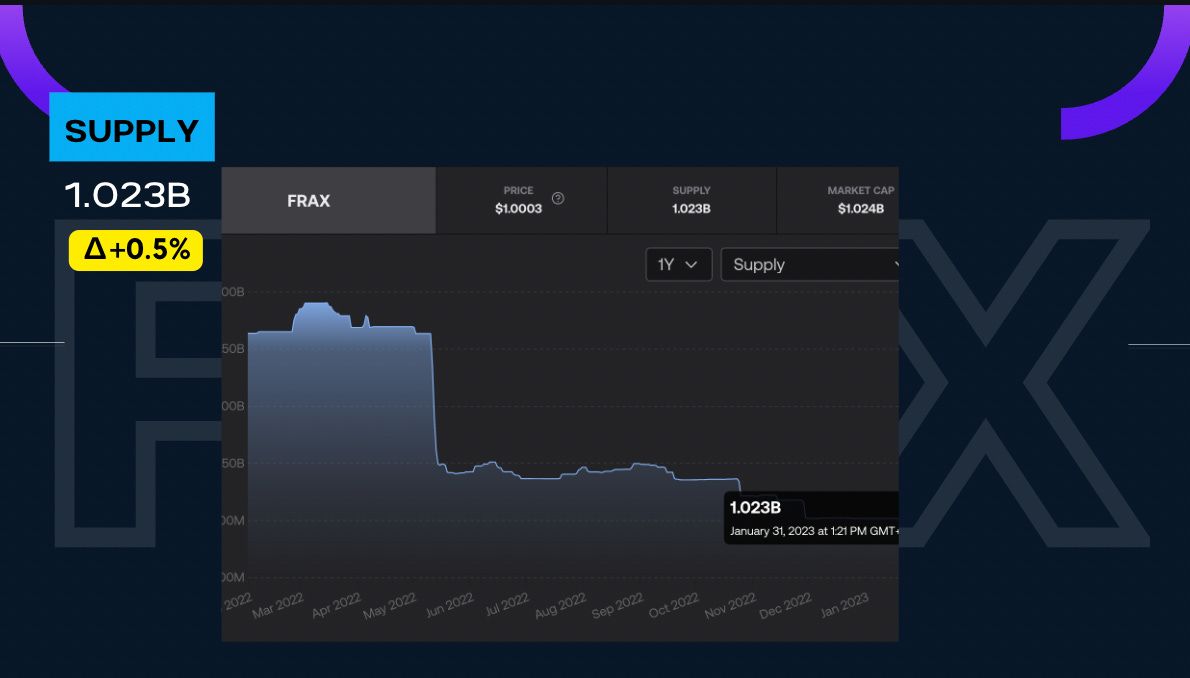1190x678 pixels.
Task: Click the Jan 2023 axis label
Action: 845,606
